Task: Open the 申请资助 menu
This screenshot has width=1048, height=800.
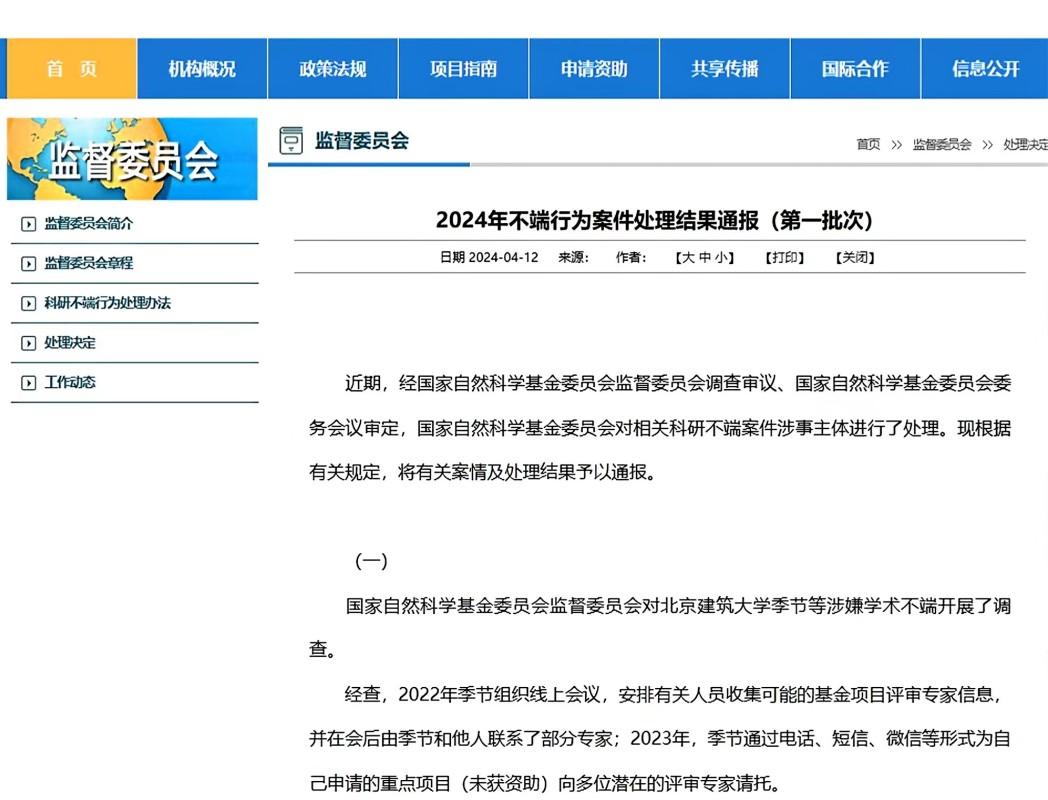Action: pos(594,69)
